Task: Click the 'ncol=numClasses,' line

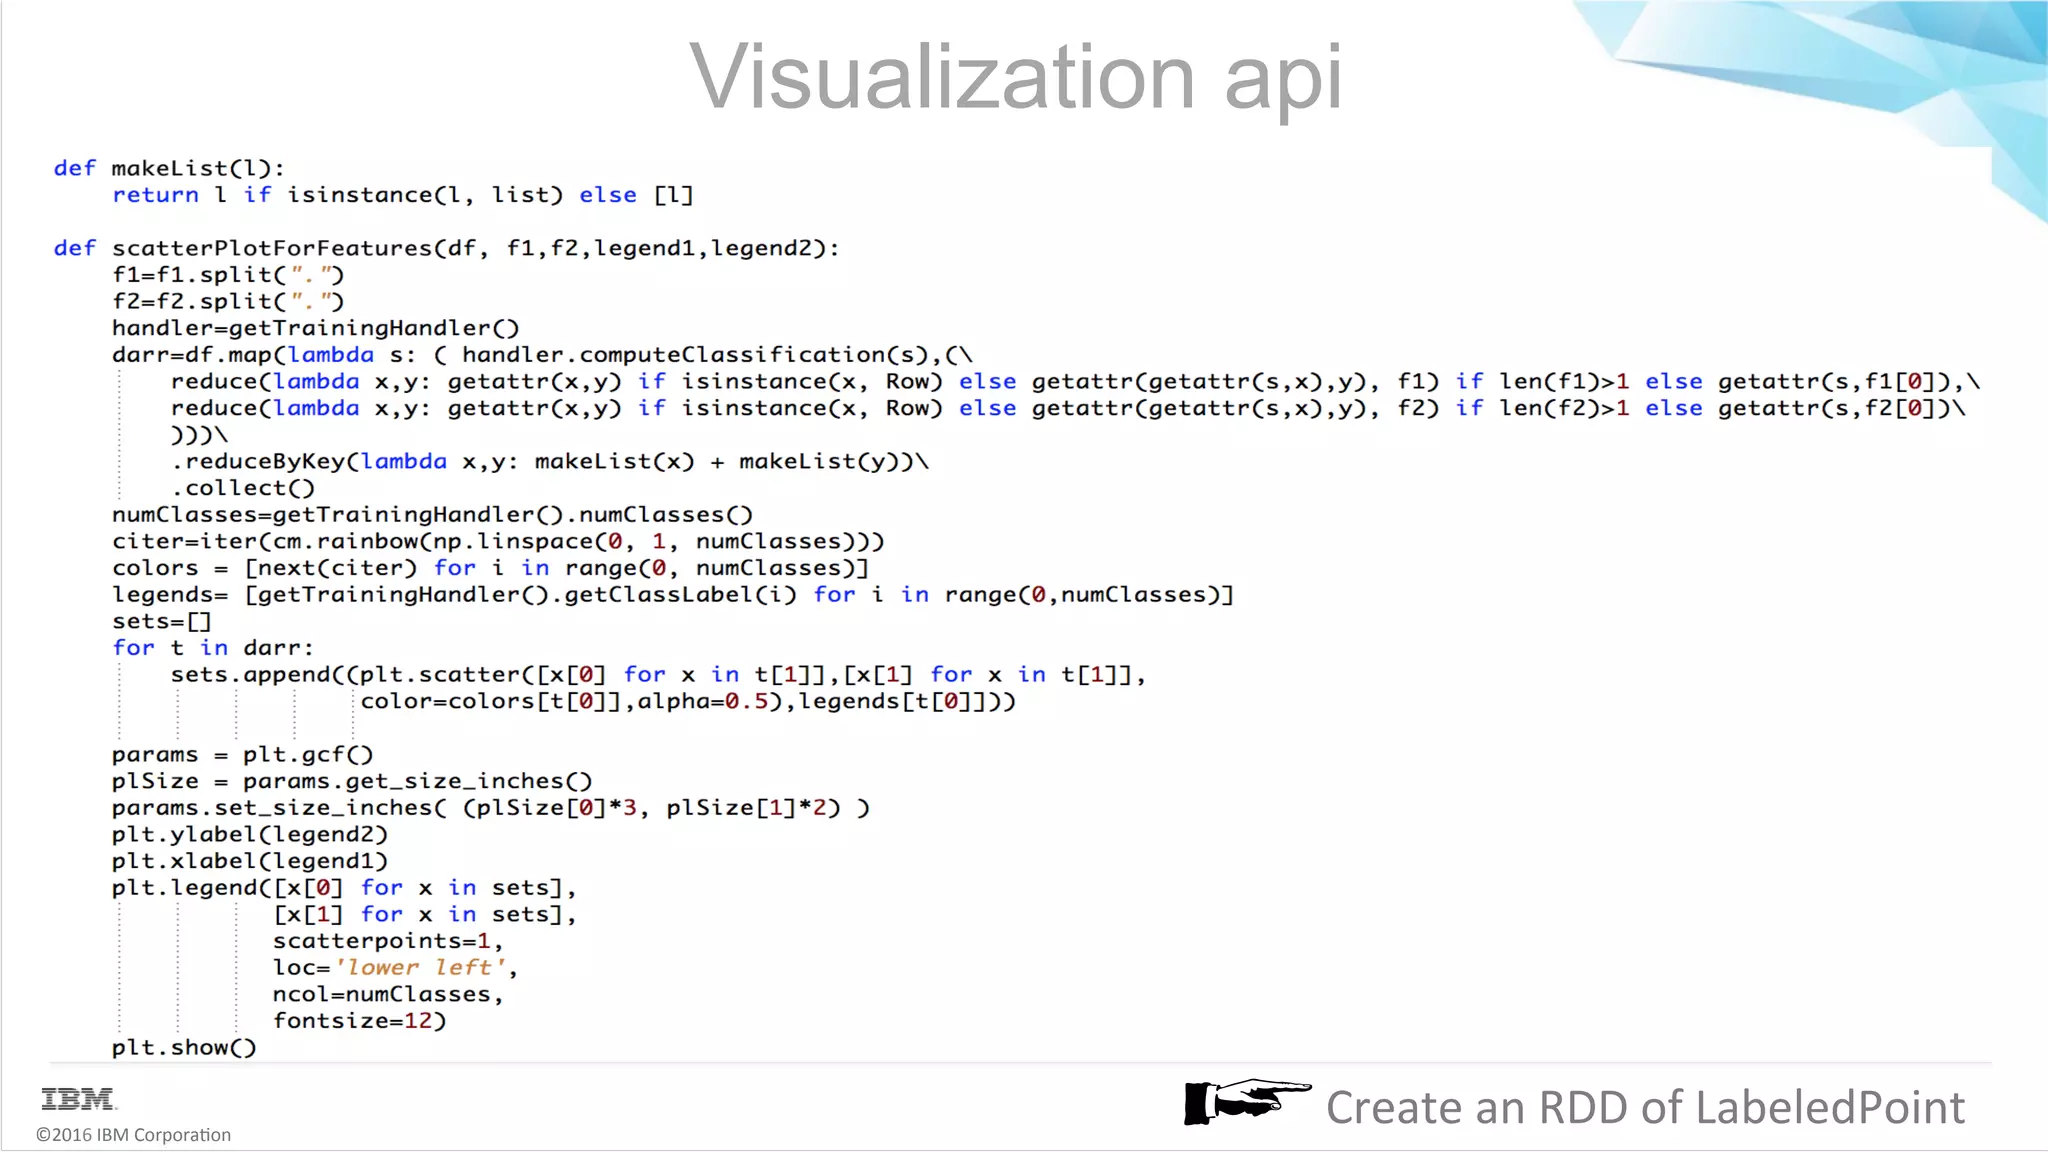Action: click(x=388, y=995)
